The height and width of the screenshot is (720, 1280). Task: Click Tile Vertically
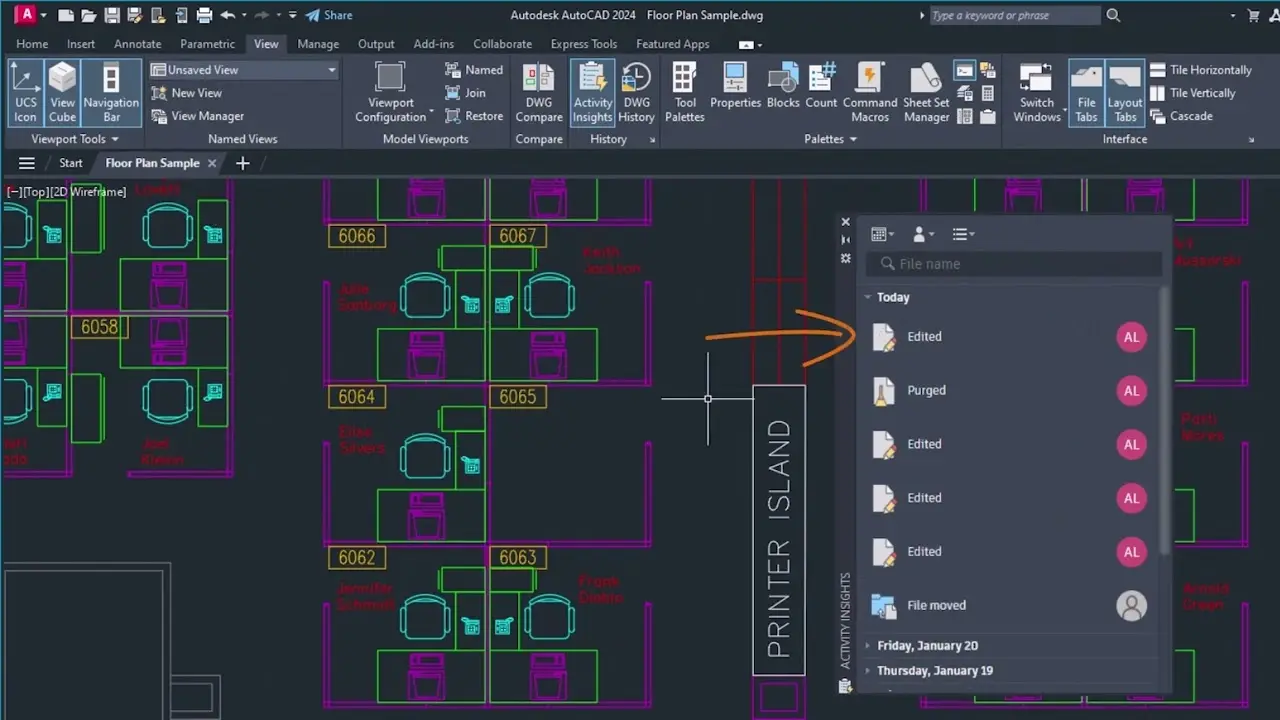point(1193,93)
